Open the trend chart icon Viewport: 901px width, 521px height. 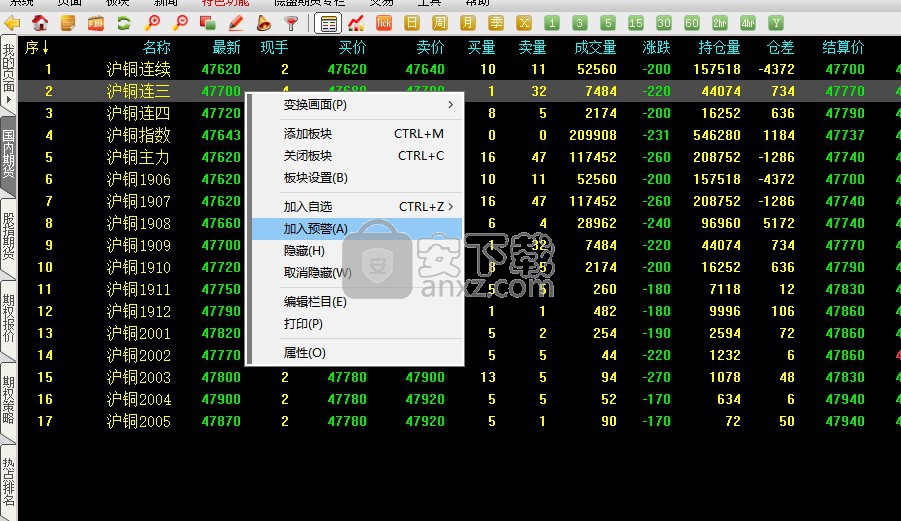(x=356, y=24)
